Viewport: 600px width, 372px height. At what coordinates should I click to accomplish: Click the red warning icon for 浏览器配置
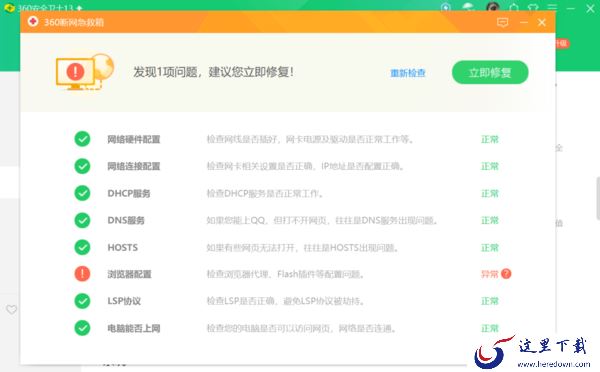tap(82, 274)
